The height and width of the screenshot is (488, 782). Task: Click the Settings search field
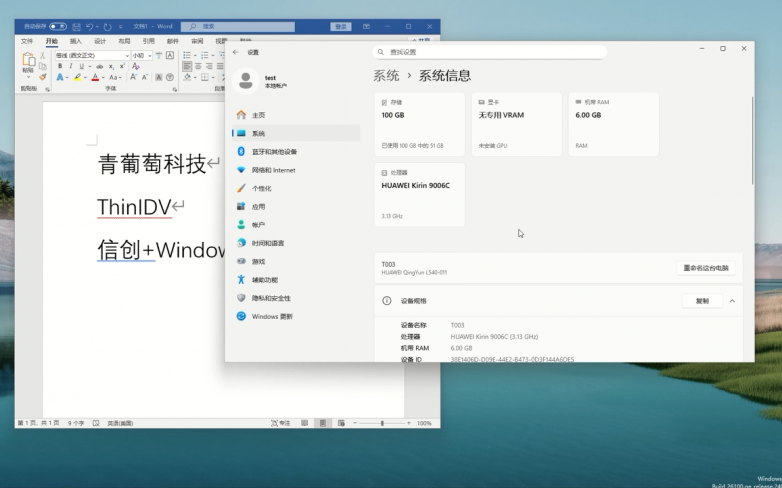click(489, 52)
